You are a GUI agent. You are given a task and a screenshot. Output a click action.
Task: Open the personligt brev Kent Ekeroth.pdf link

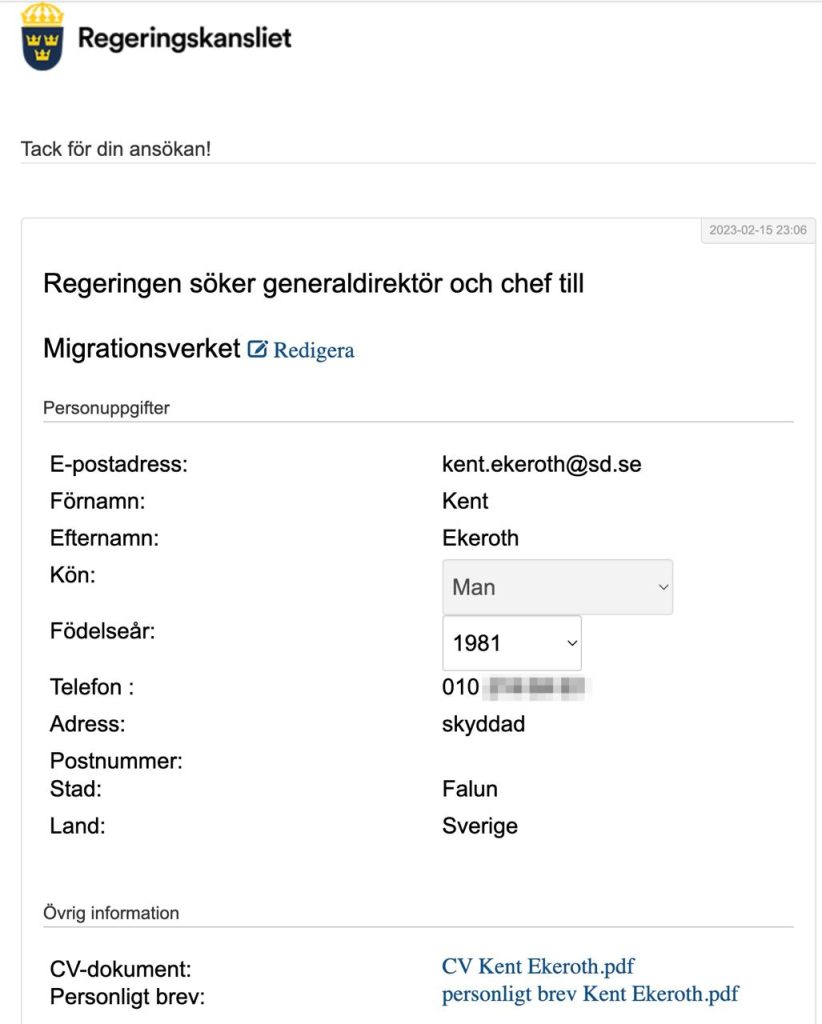click(x=590, y=994)
